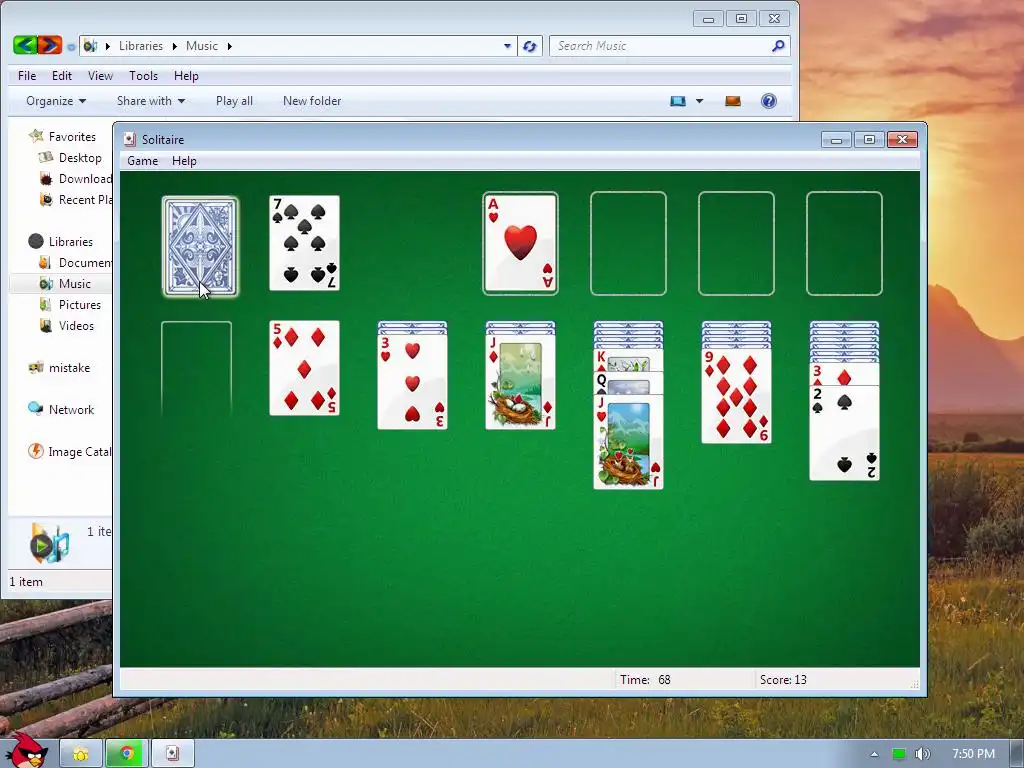
Task: Open the file explorer taskbar icon
Action: (80, 754)
